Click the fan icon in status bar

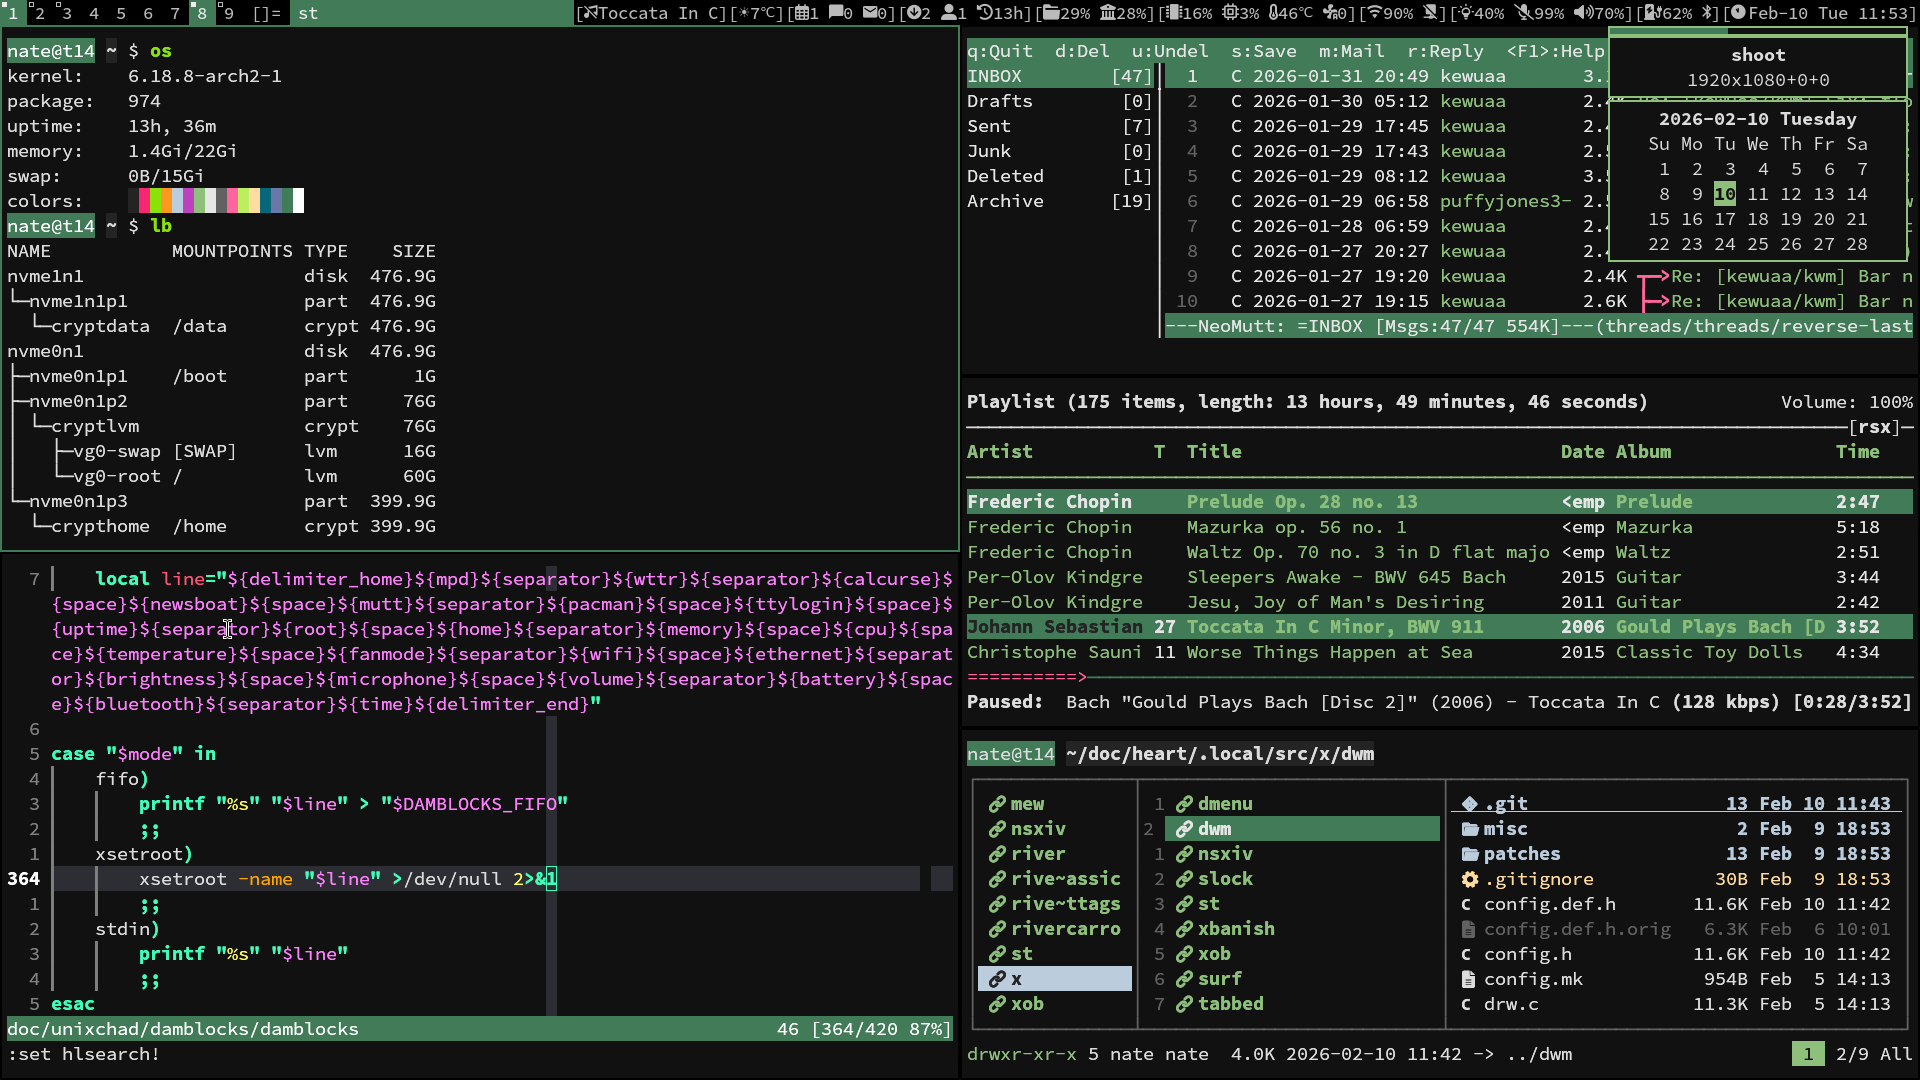pos(1330,13)
